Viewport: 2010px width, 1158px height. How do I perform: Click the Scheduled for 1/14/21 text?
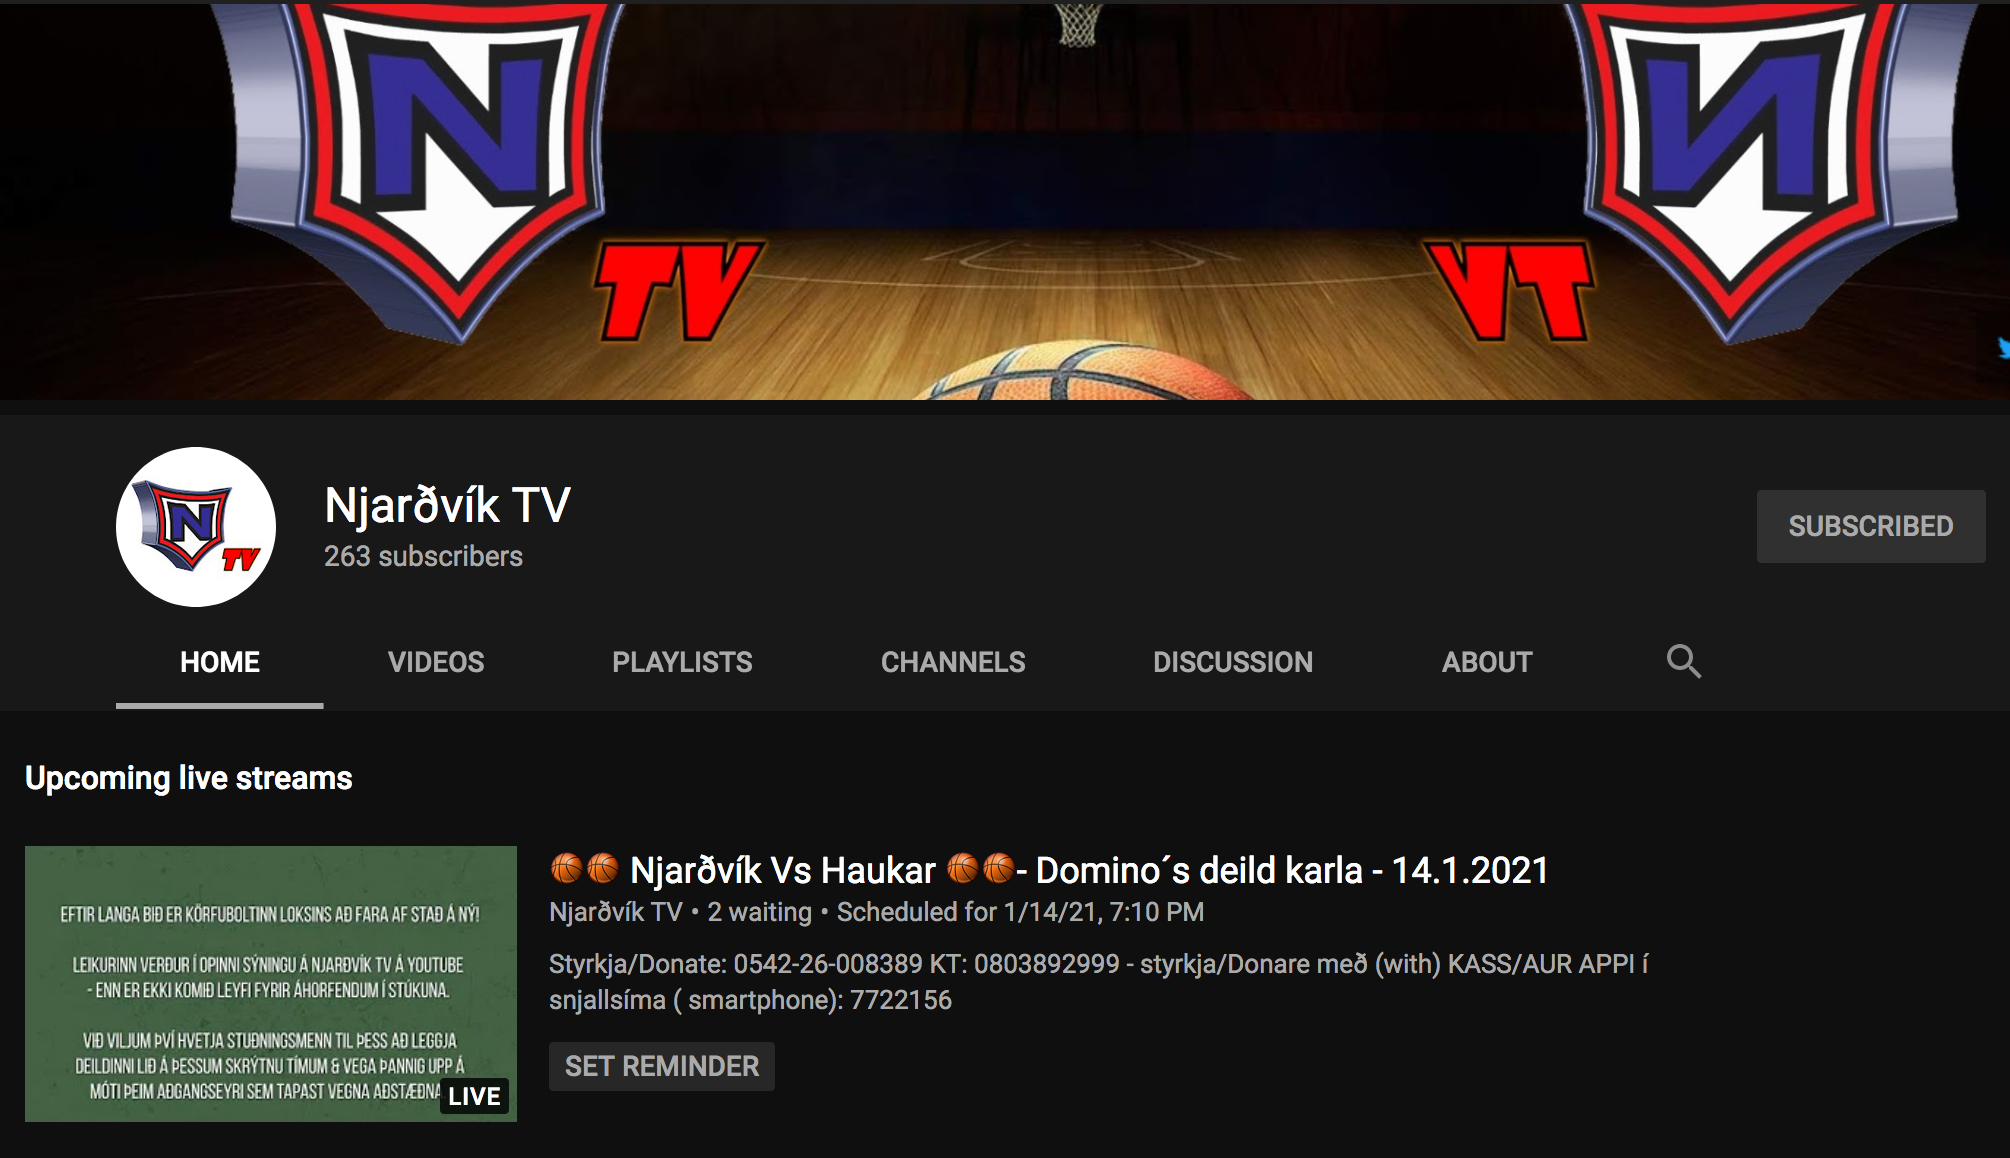coord(1020,912)
